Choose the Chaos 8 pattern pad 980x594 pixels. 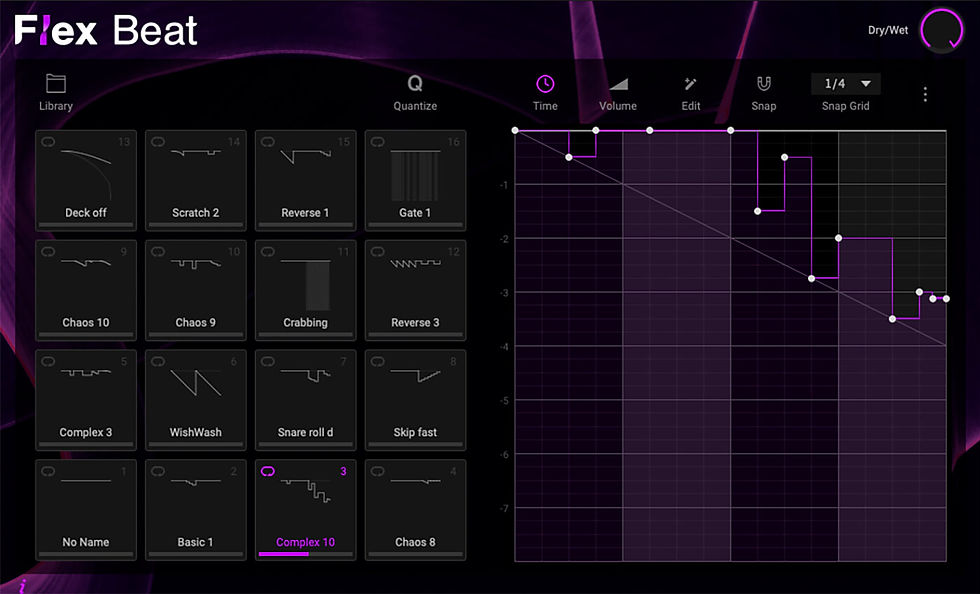(415, 510)
